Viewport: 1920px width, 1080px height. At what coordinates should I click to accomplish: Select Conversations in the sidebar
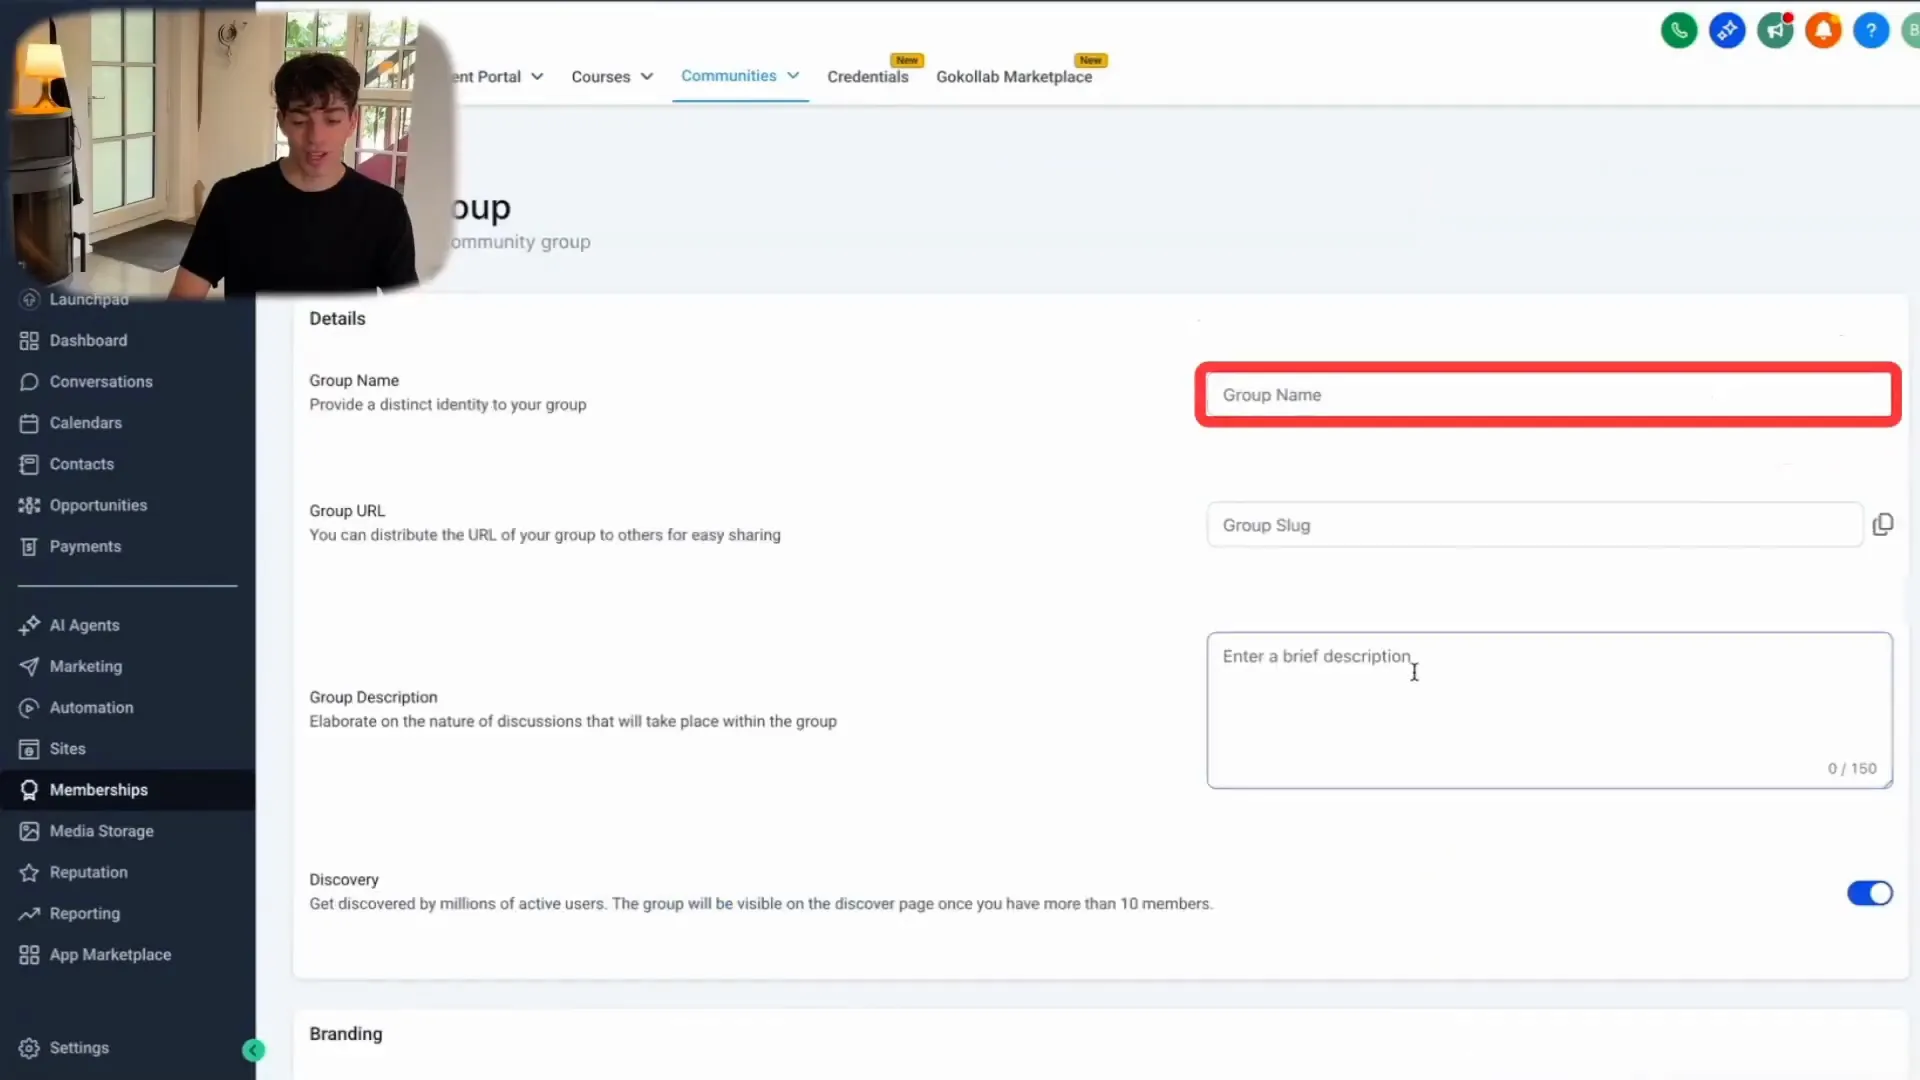(x=100, y=381)
